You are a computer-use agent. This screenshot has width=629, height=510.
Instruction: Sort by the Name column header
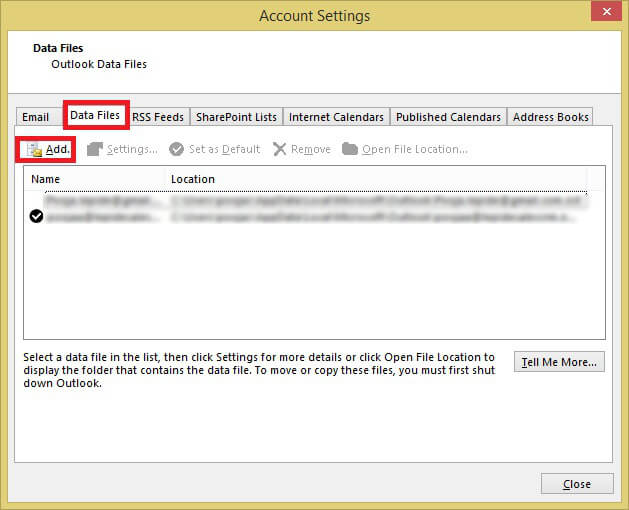point(95,179)
